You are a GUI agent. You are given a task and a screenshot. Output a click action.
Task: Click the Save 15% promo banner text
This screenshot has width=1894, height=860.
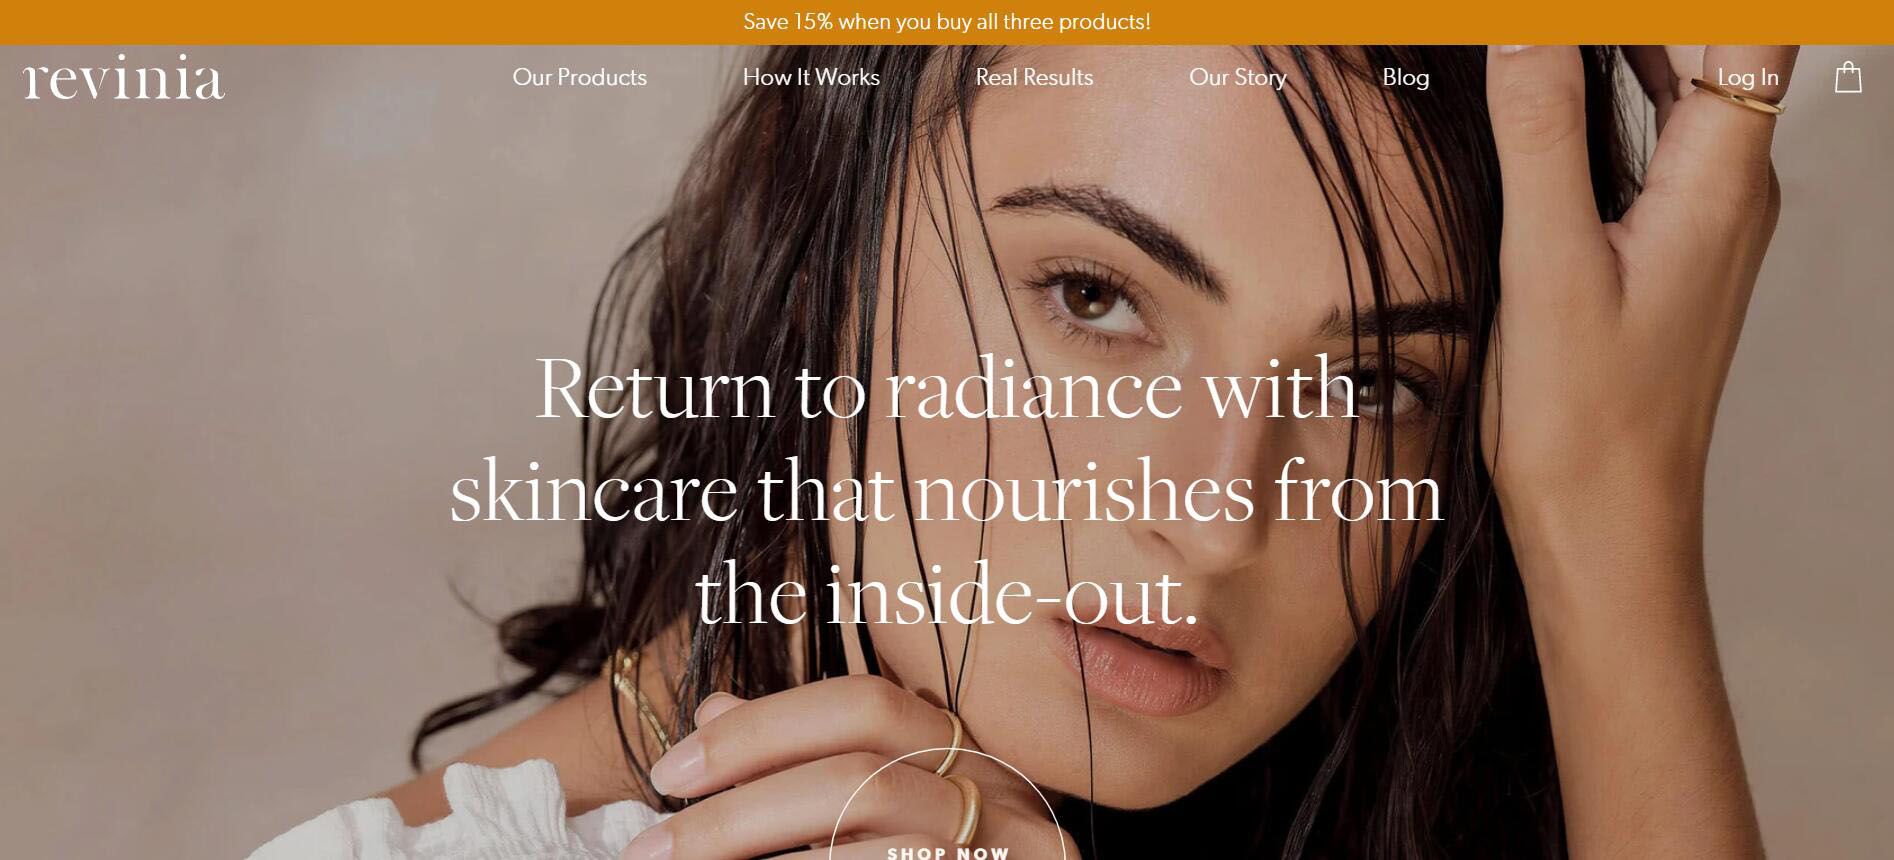947,22
